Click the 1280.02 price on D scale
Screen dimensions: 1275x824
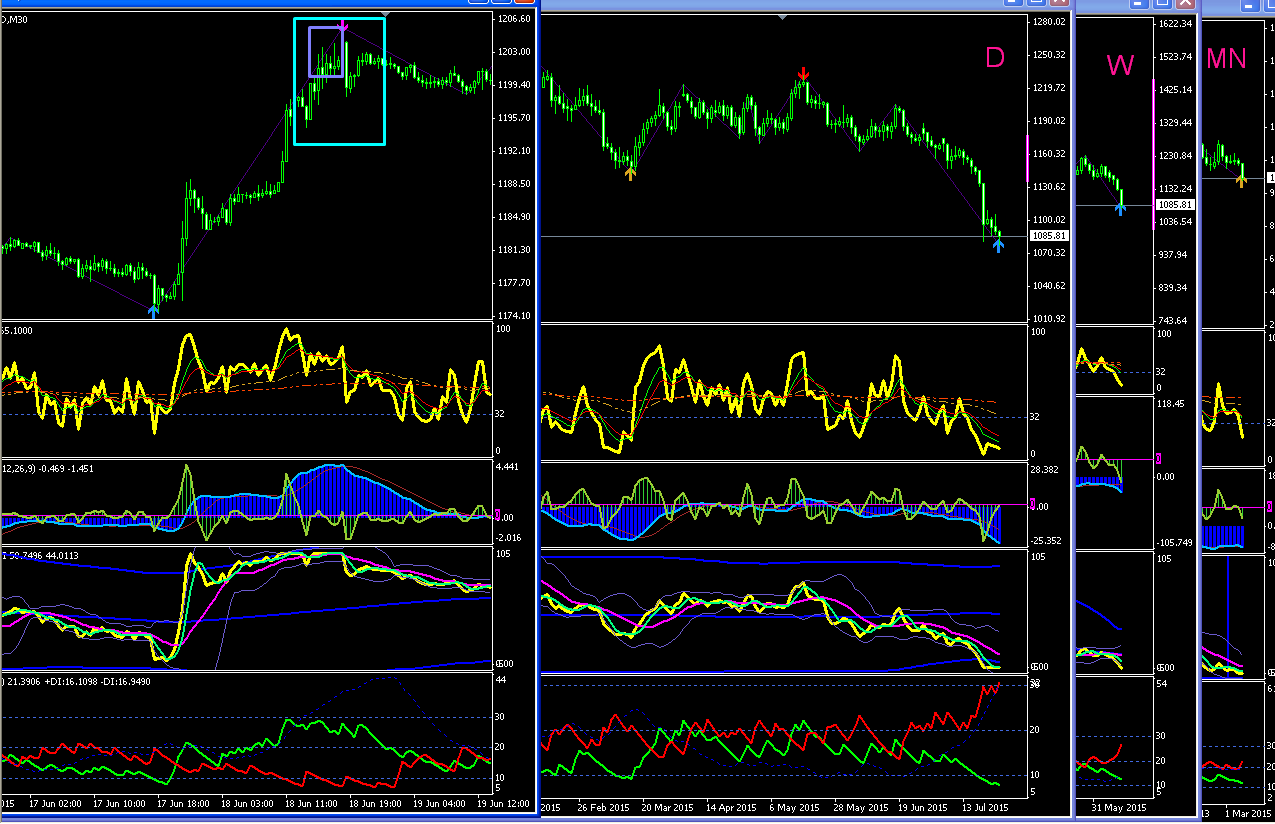point(1048,21)
